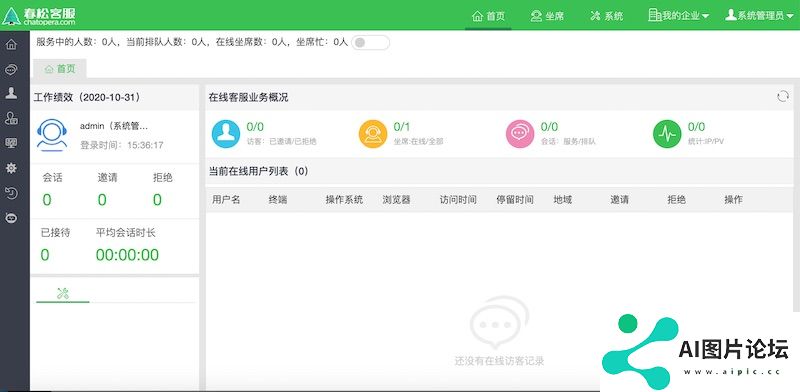Click the 地域 column header
800x392 pixels.
coord(563,200)
